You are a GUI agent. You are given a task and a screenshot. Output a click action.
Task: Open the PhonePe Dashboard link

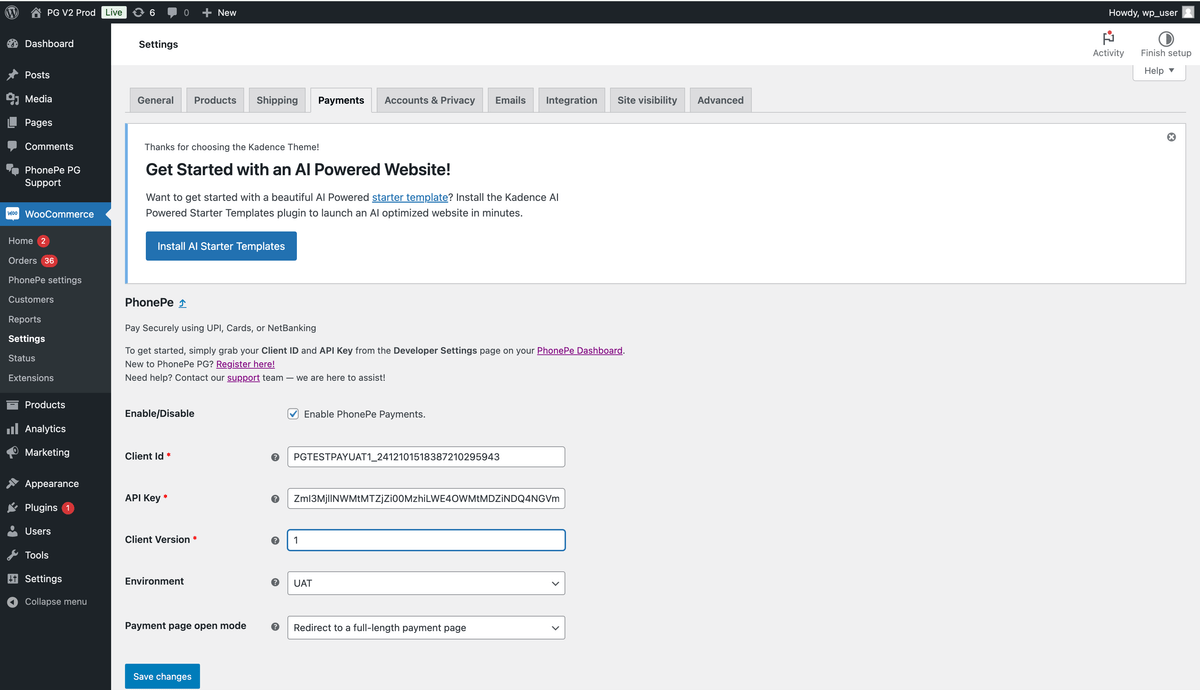click(580, 351)
